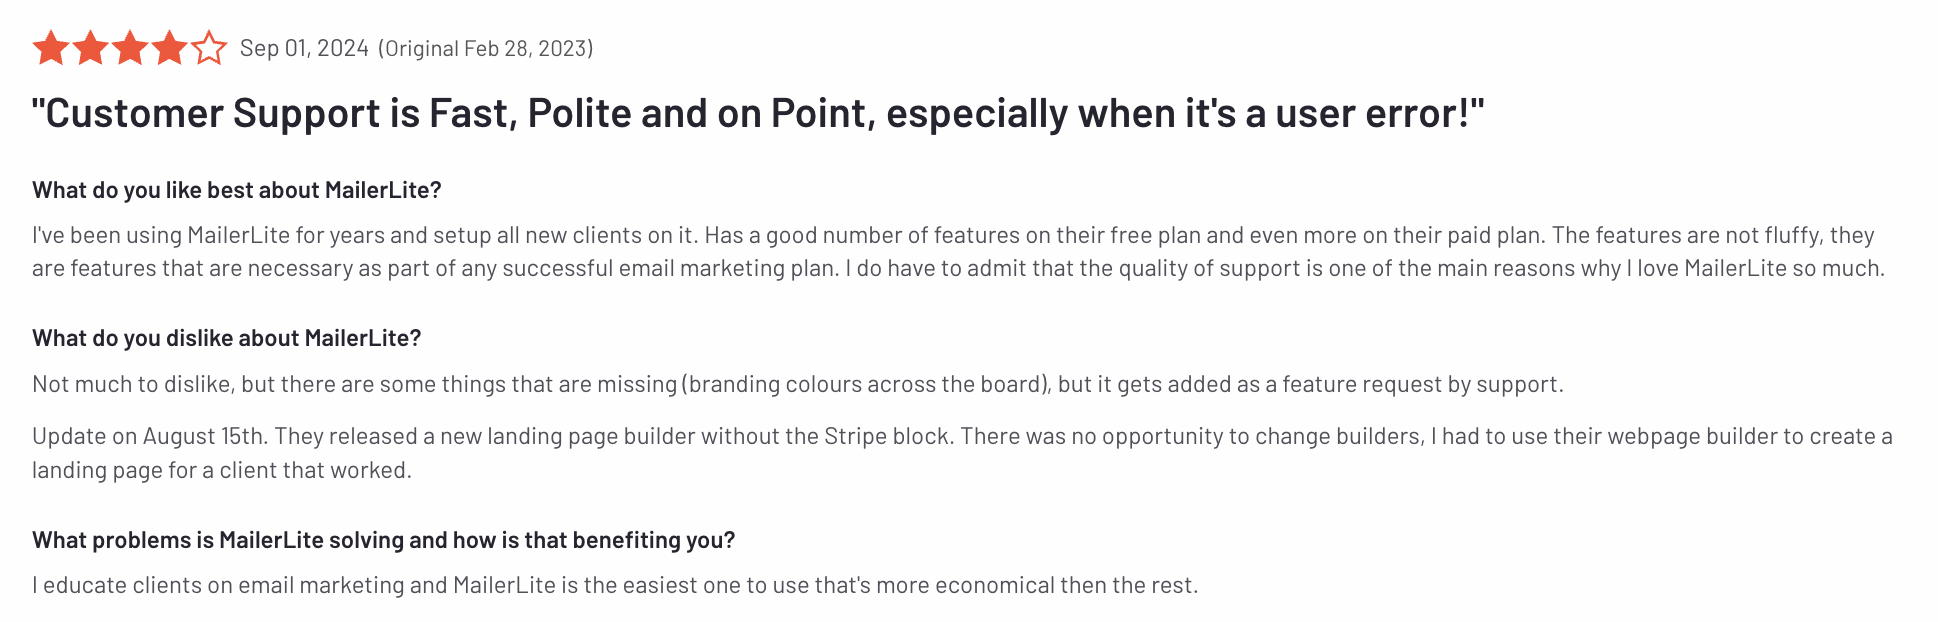Click the Sep 01, 2024 review date
This screenshot has height=622, width=1938.
click(304, 48)
